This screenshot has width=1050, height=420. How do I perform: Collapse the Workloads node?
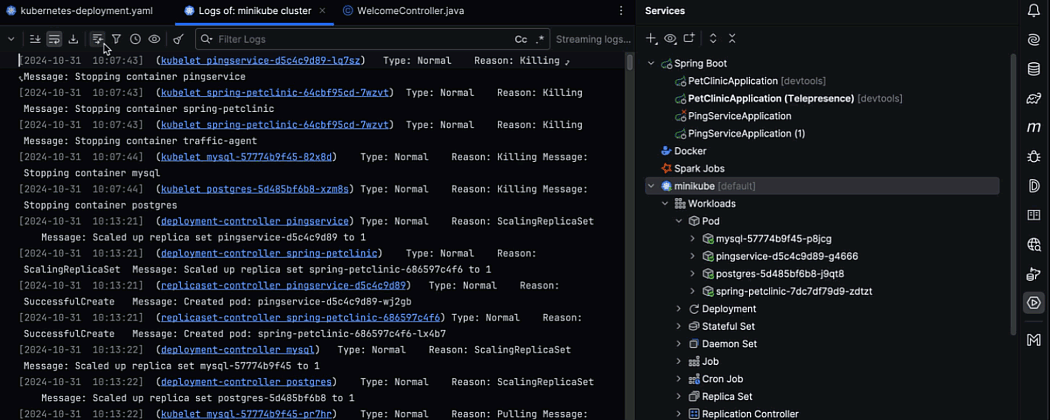tap(665, 203)
